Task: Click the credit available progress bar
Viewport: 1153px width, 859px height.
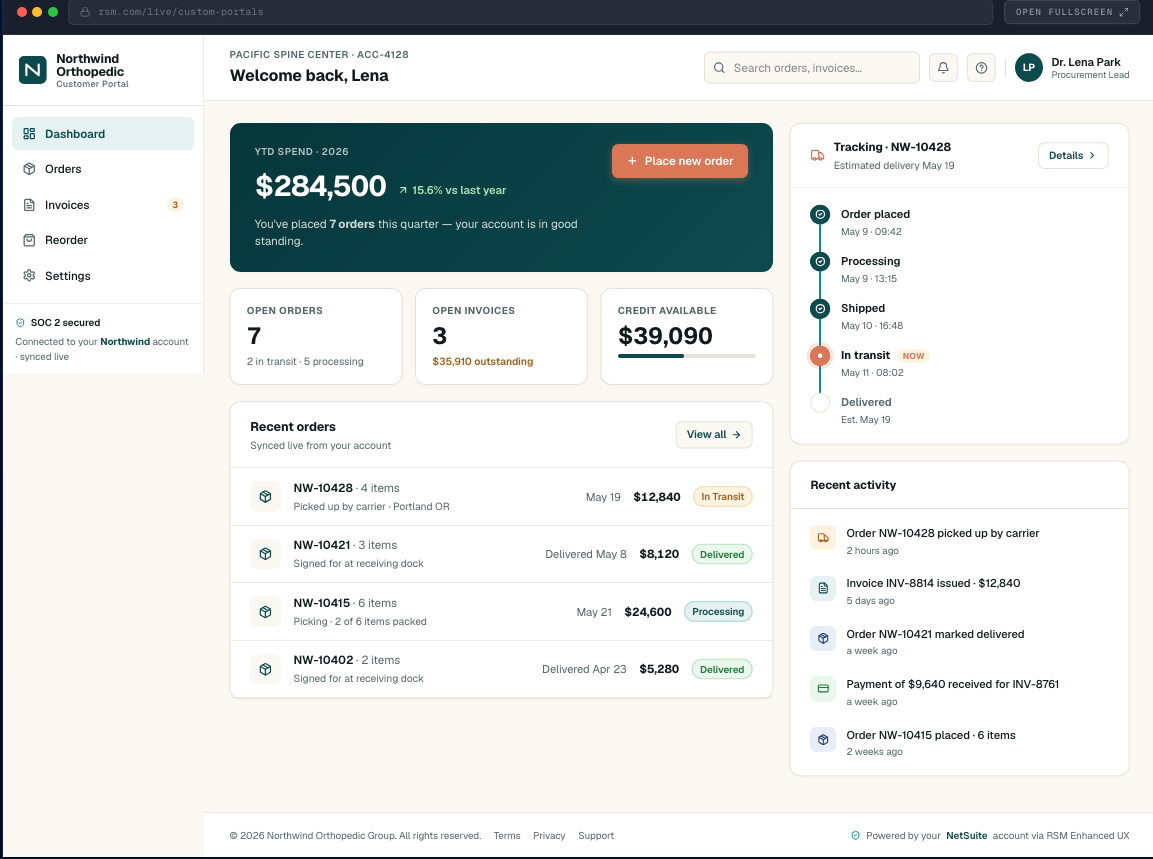Action: click(x=687, y=356)
